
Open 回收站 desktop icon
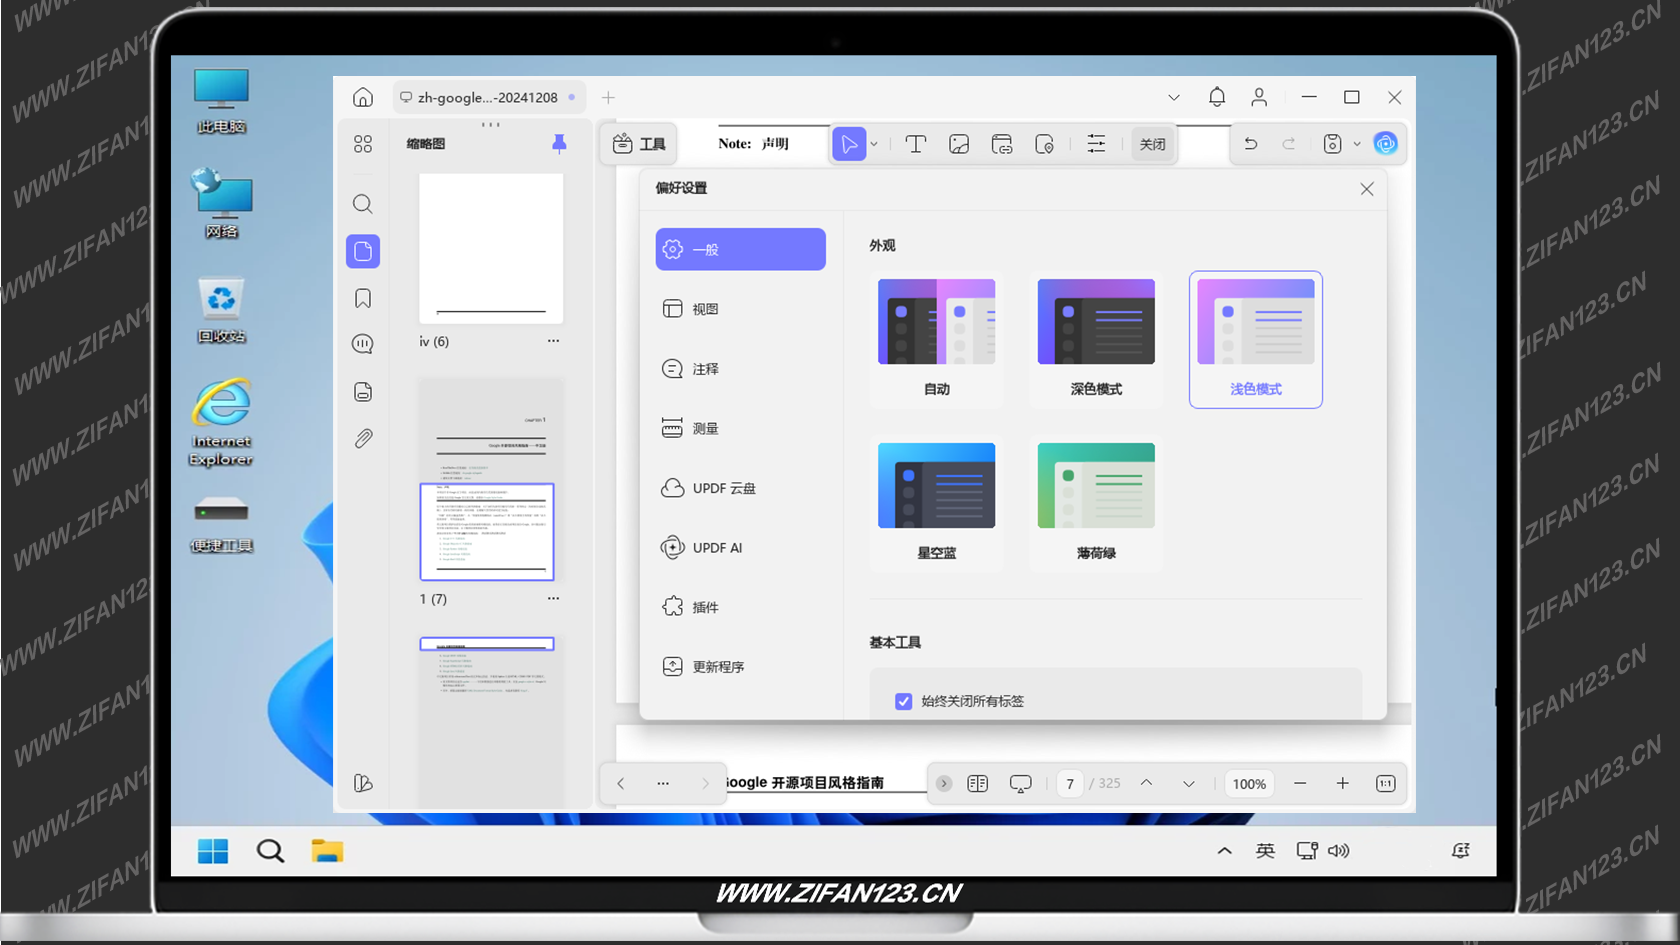point(221,310)
